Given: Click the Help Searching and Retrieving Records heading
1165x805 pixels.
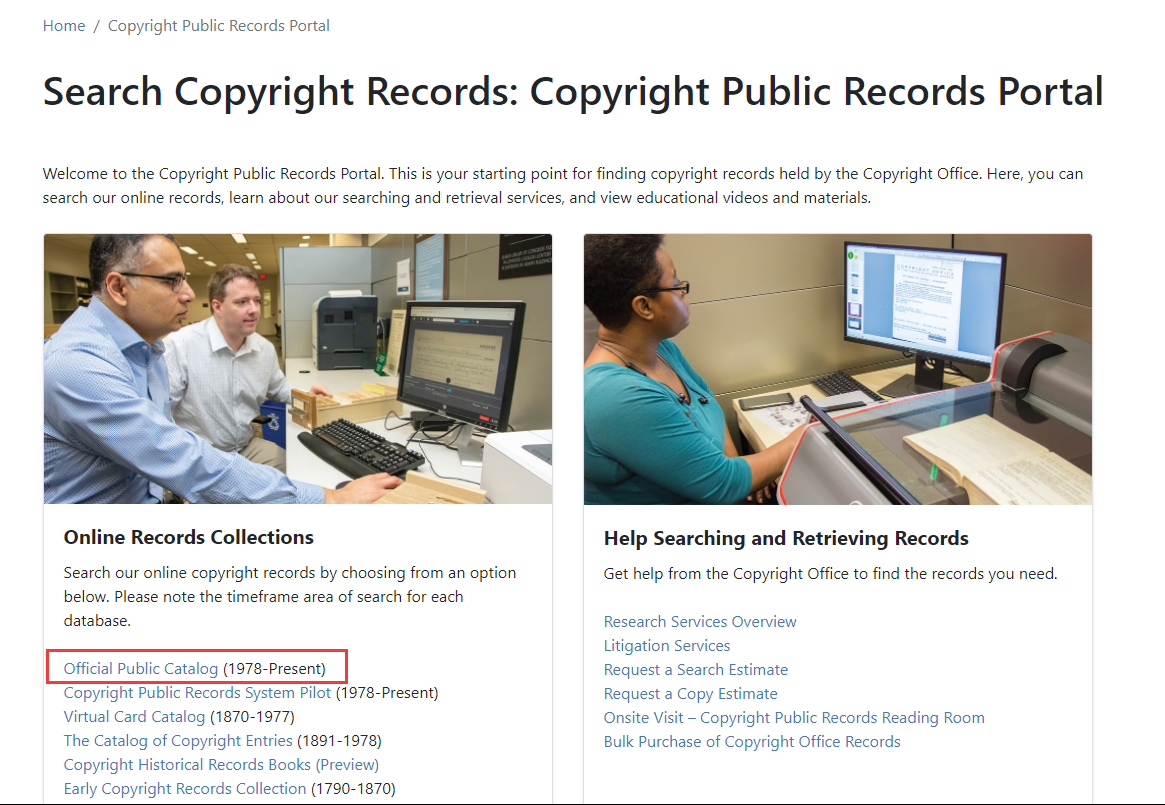Looking at the screenshot, I should pos(786,538).
